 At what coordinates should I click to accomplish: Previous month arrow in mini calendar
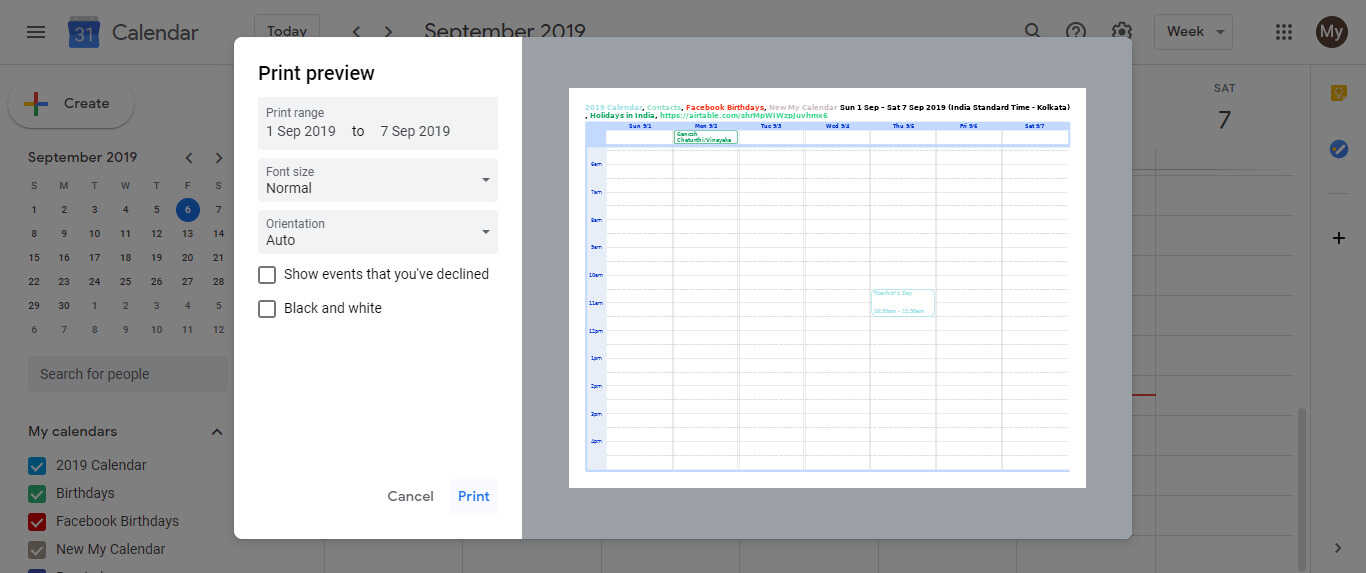(188, 157)
